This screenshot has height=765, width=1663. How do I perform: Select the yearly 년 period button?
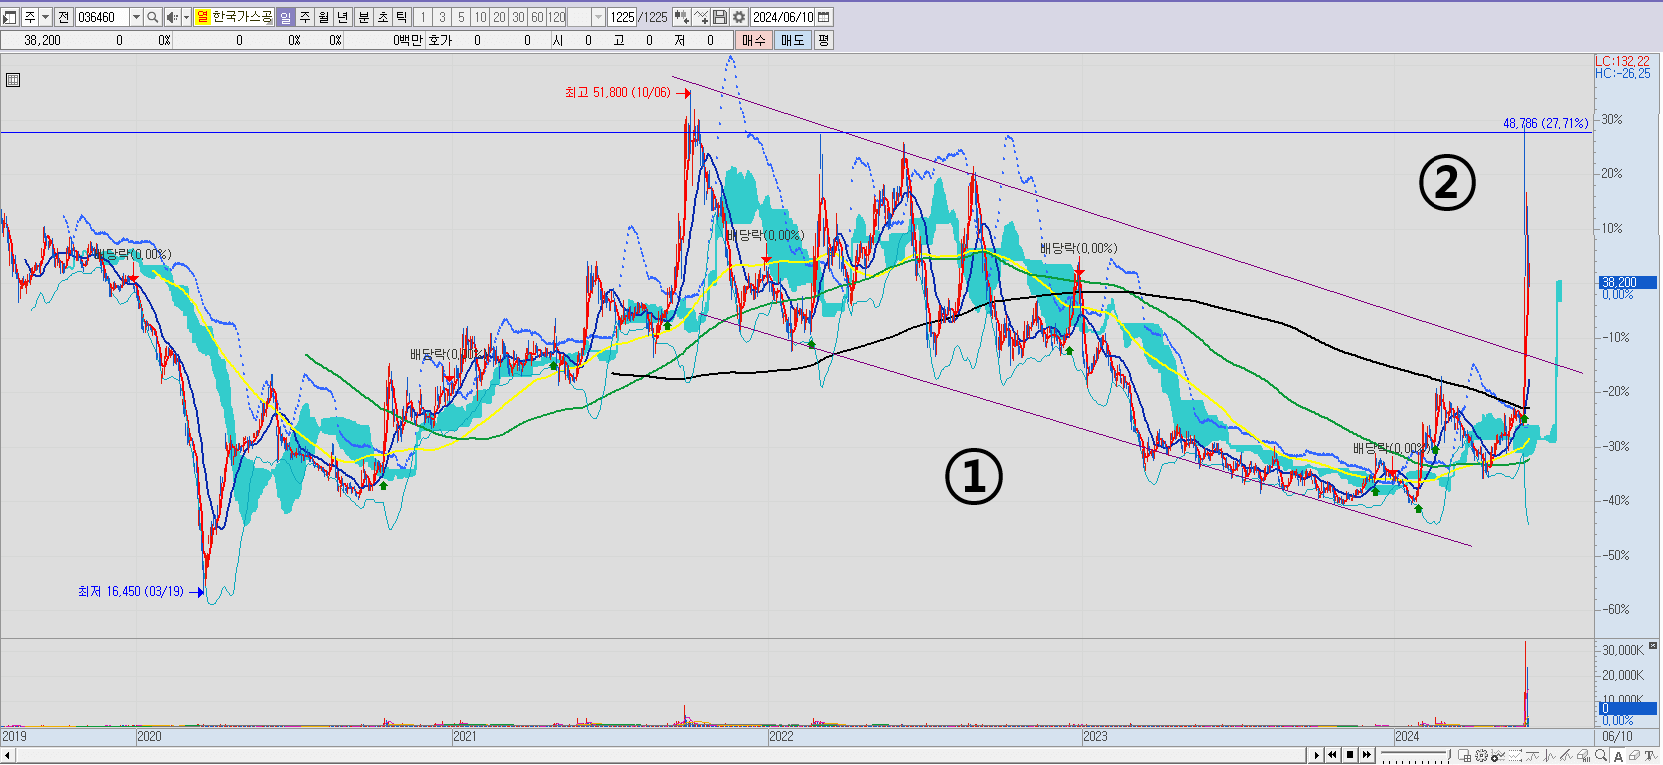tap(342, 17)
